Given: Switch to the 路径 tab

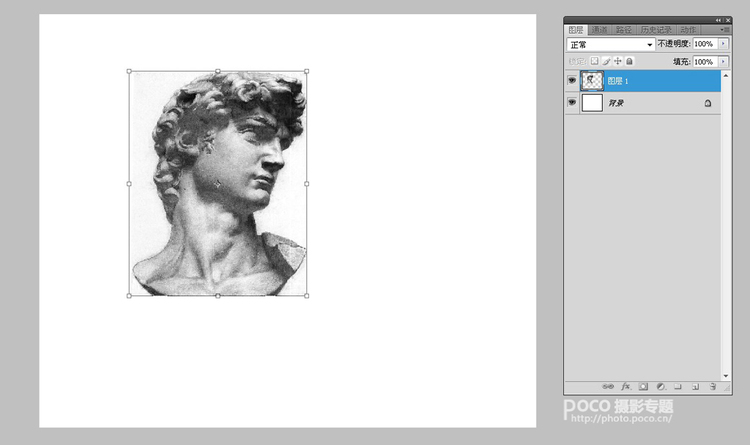Looking at the screenshot, I should pyautogui.click(x=623, y=30).
